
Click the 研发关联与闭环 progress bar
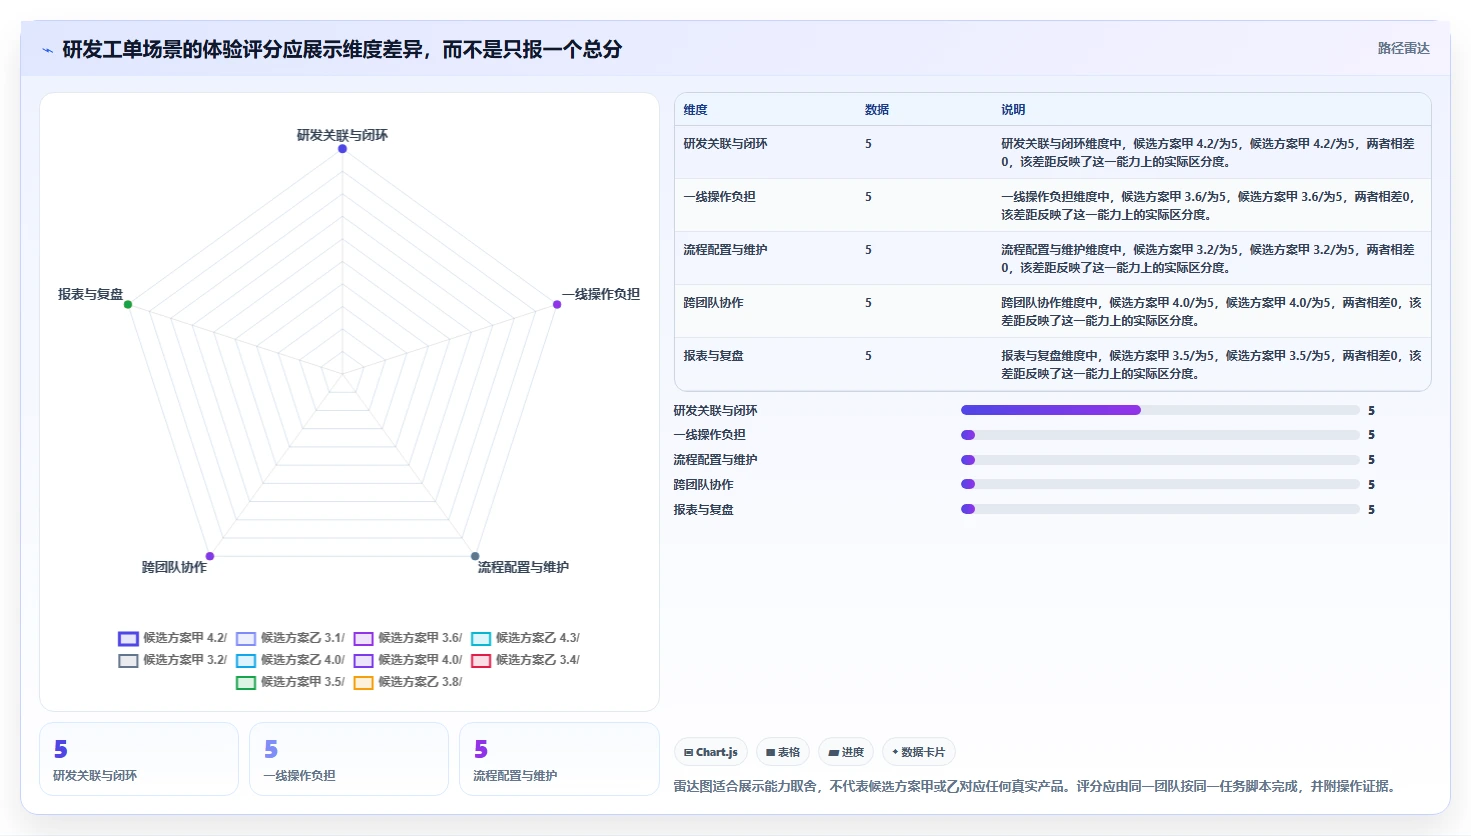pos(1160,410)
